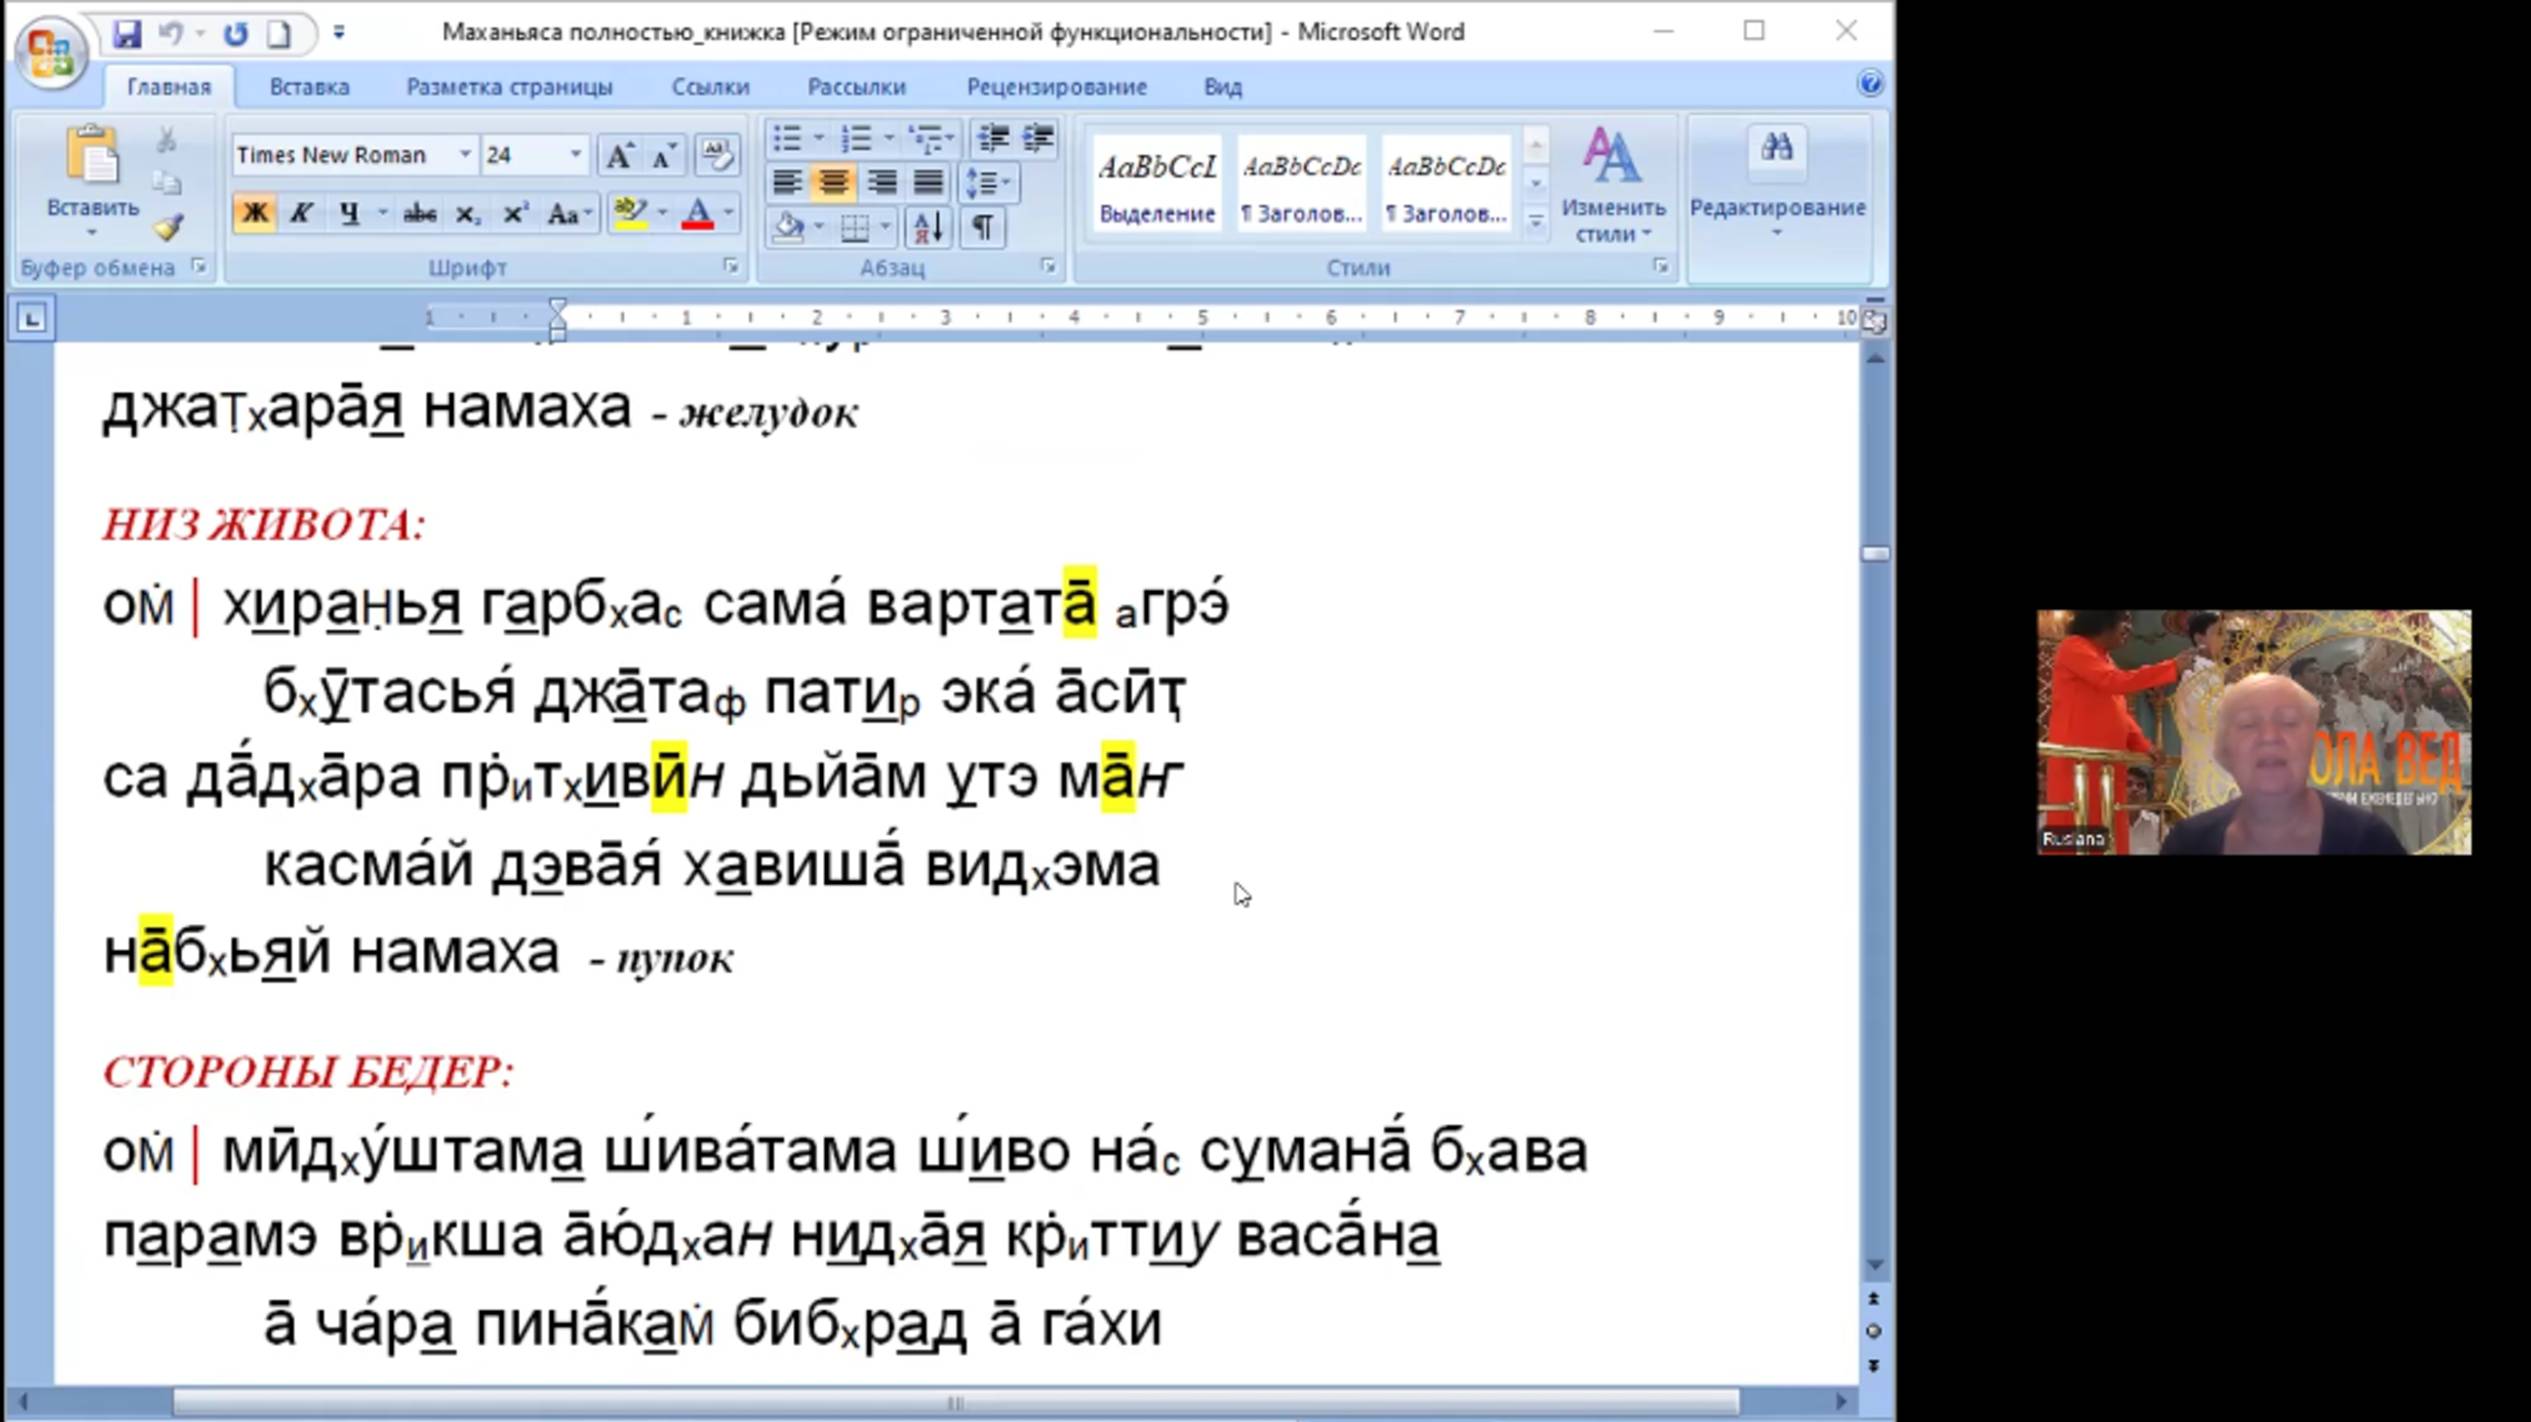Toggle center alignment button

click(833, 182)
